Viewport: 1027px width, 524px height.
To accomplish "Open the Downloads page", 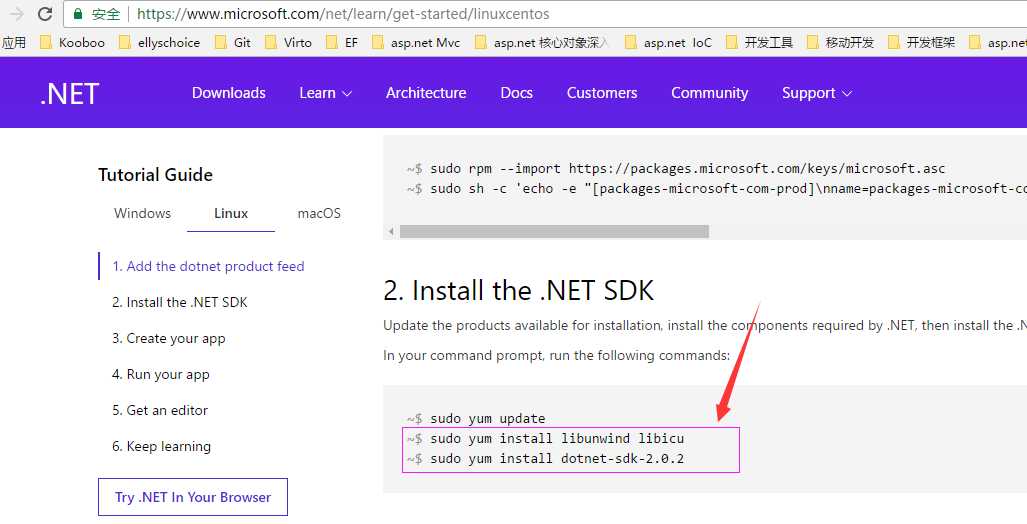I will [229, 93].
